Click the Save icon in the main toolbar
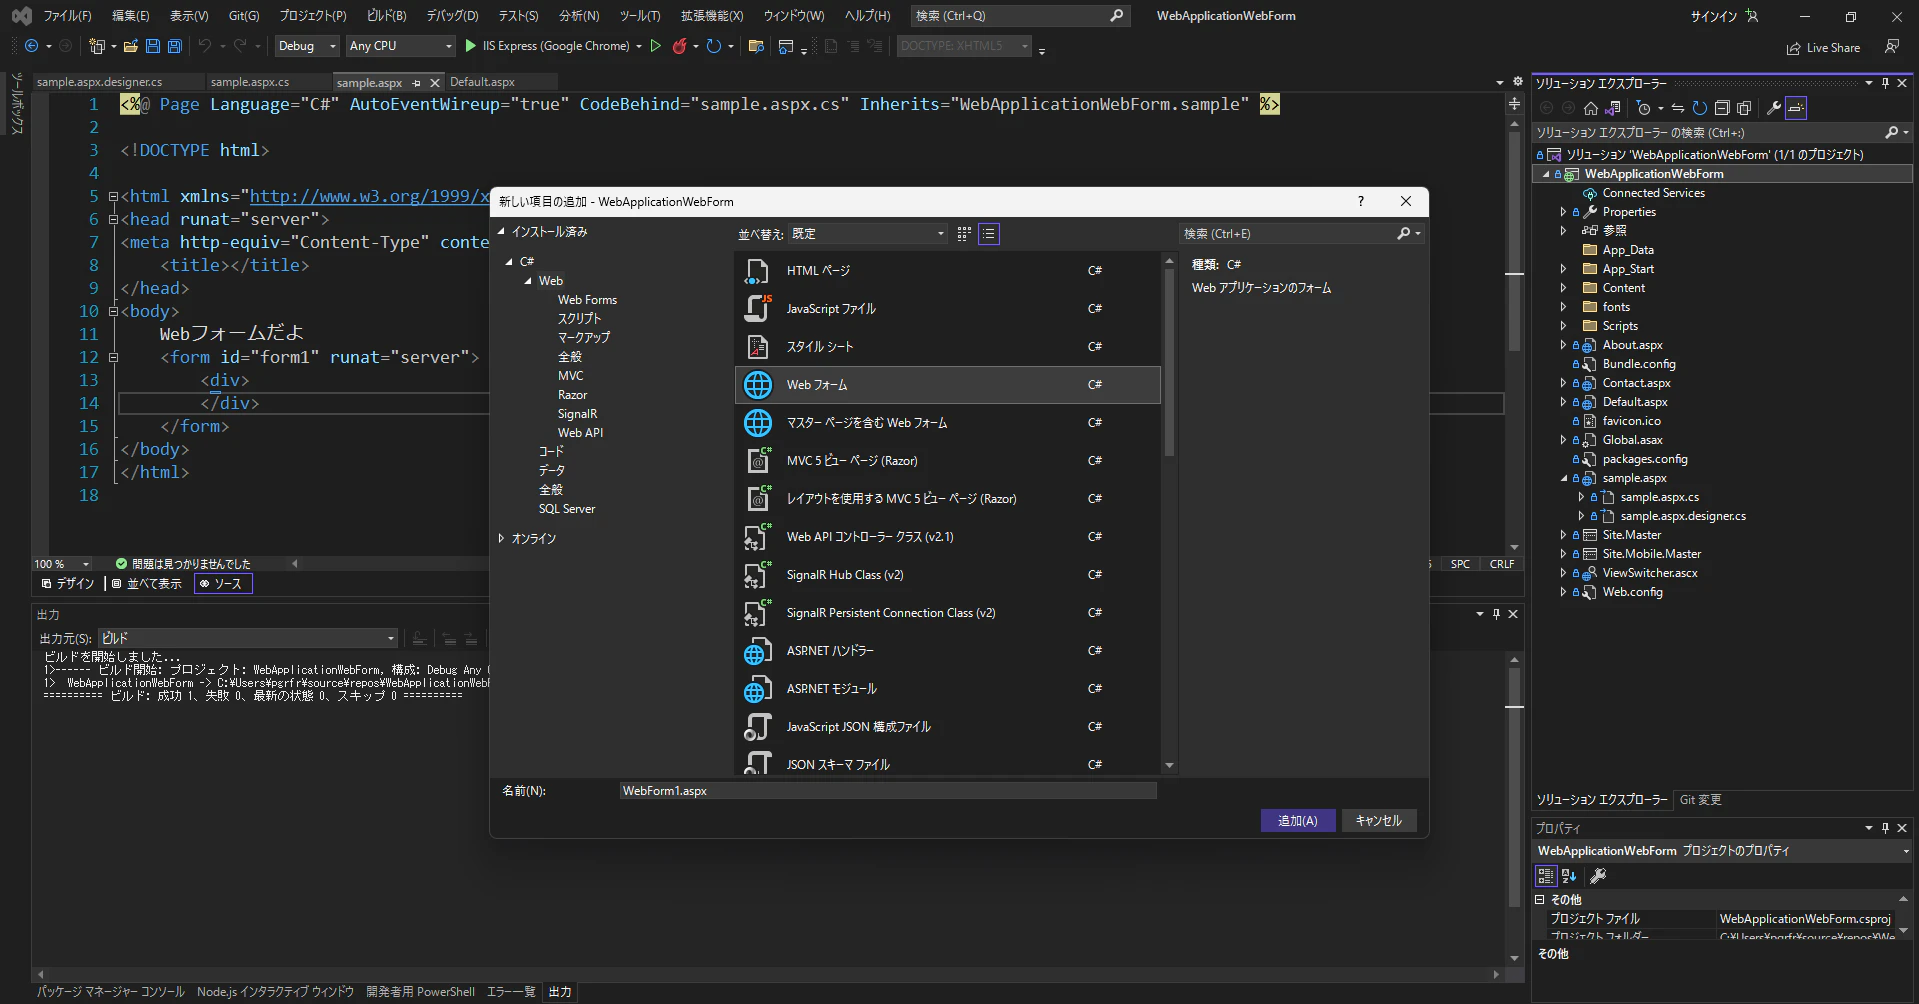 [x=153, y=46]
